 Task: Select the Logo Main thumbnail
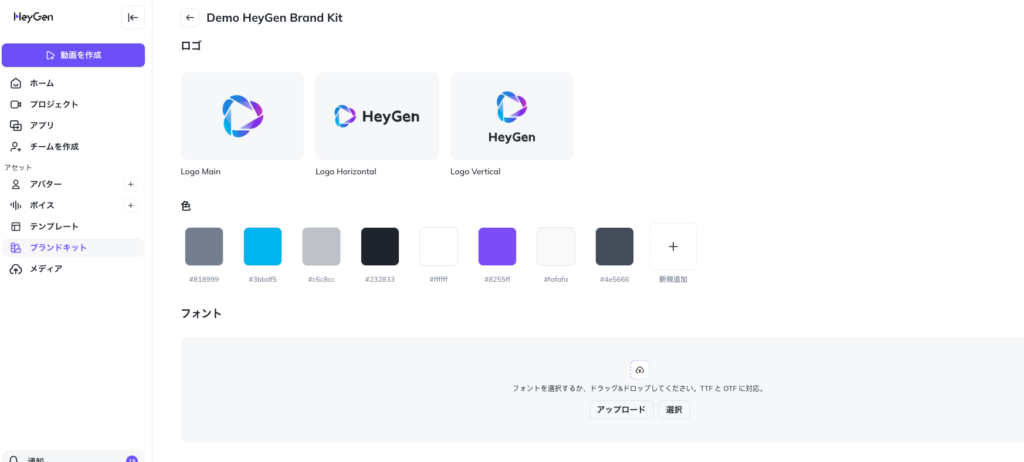242,116
